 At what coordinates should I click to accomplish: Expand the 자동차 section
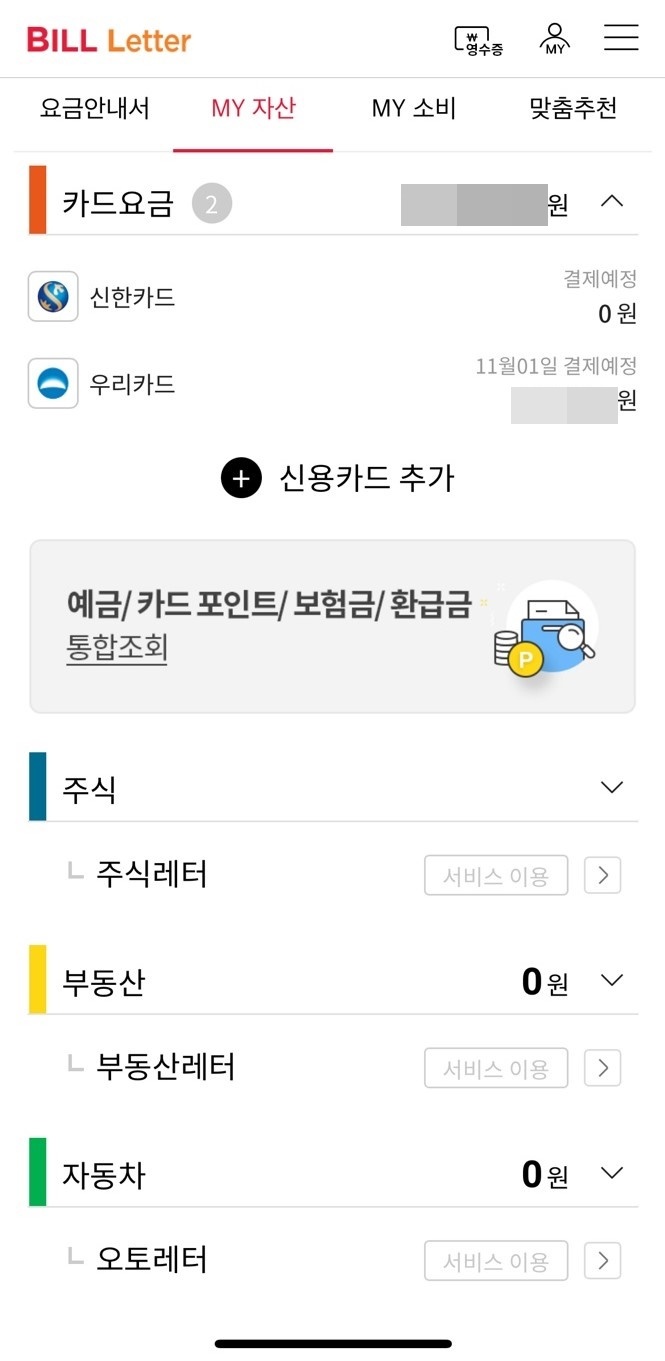tap(611, 1173)
